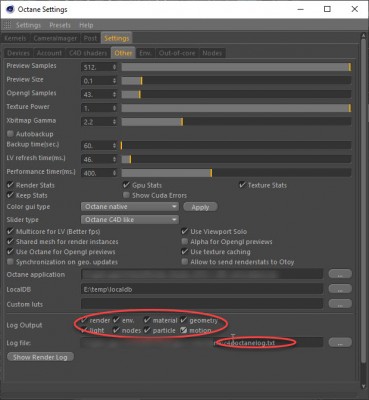Browse for the Log file location

[x=340, y=342]
